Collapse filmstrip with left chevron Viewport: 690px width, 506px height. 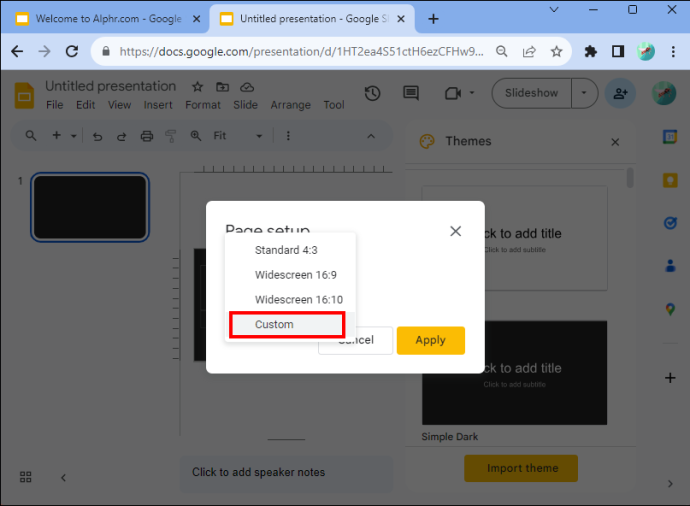pos(63,478)
